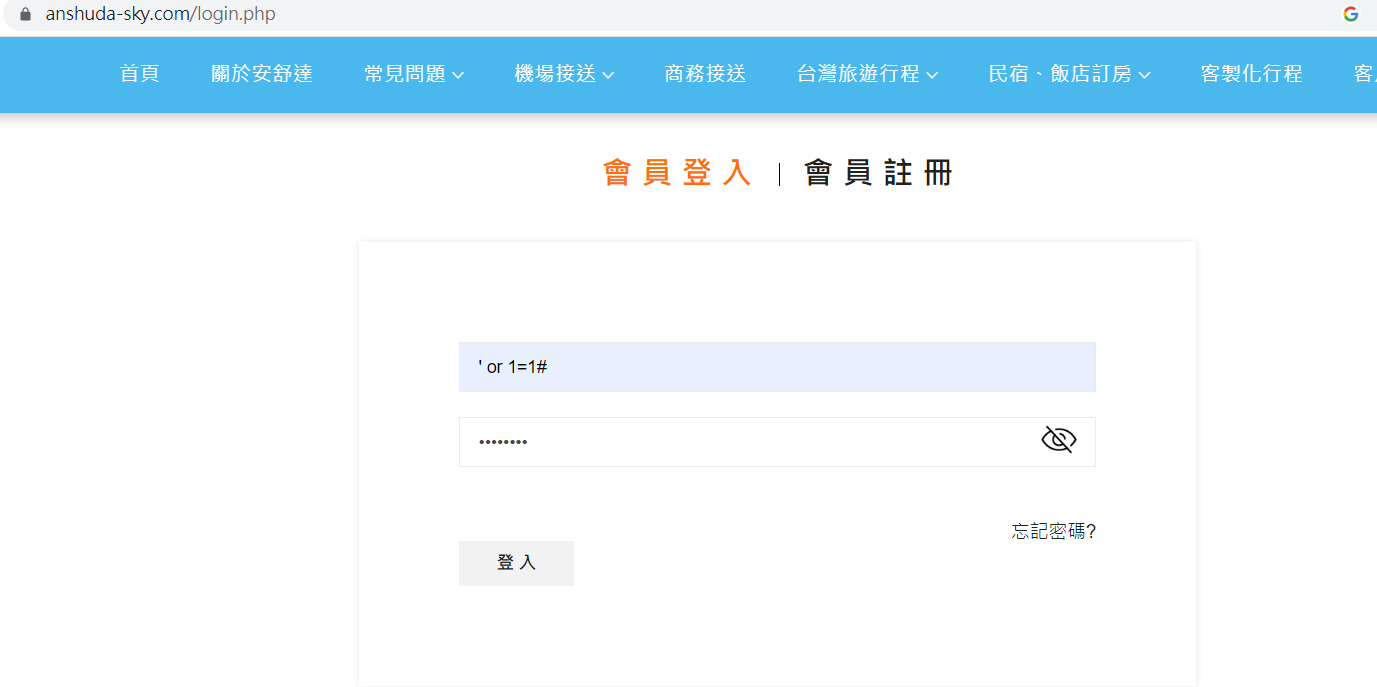1377x687 pixels.
Task: Open 商務接送 menu item
Action: 705,74
